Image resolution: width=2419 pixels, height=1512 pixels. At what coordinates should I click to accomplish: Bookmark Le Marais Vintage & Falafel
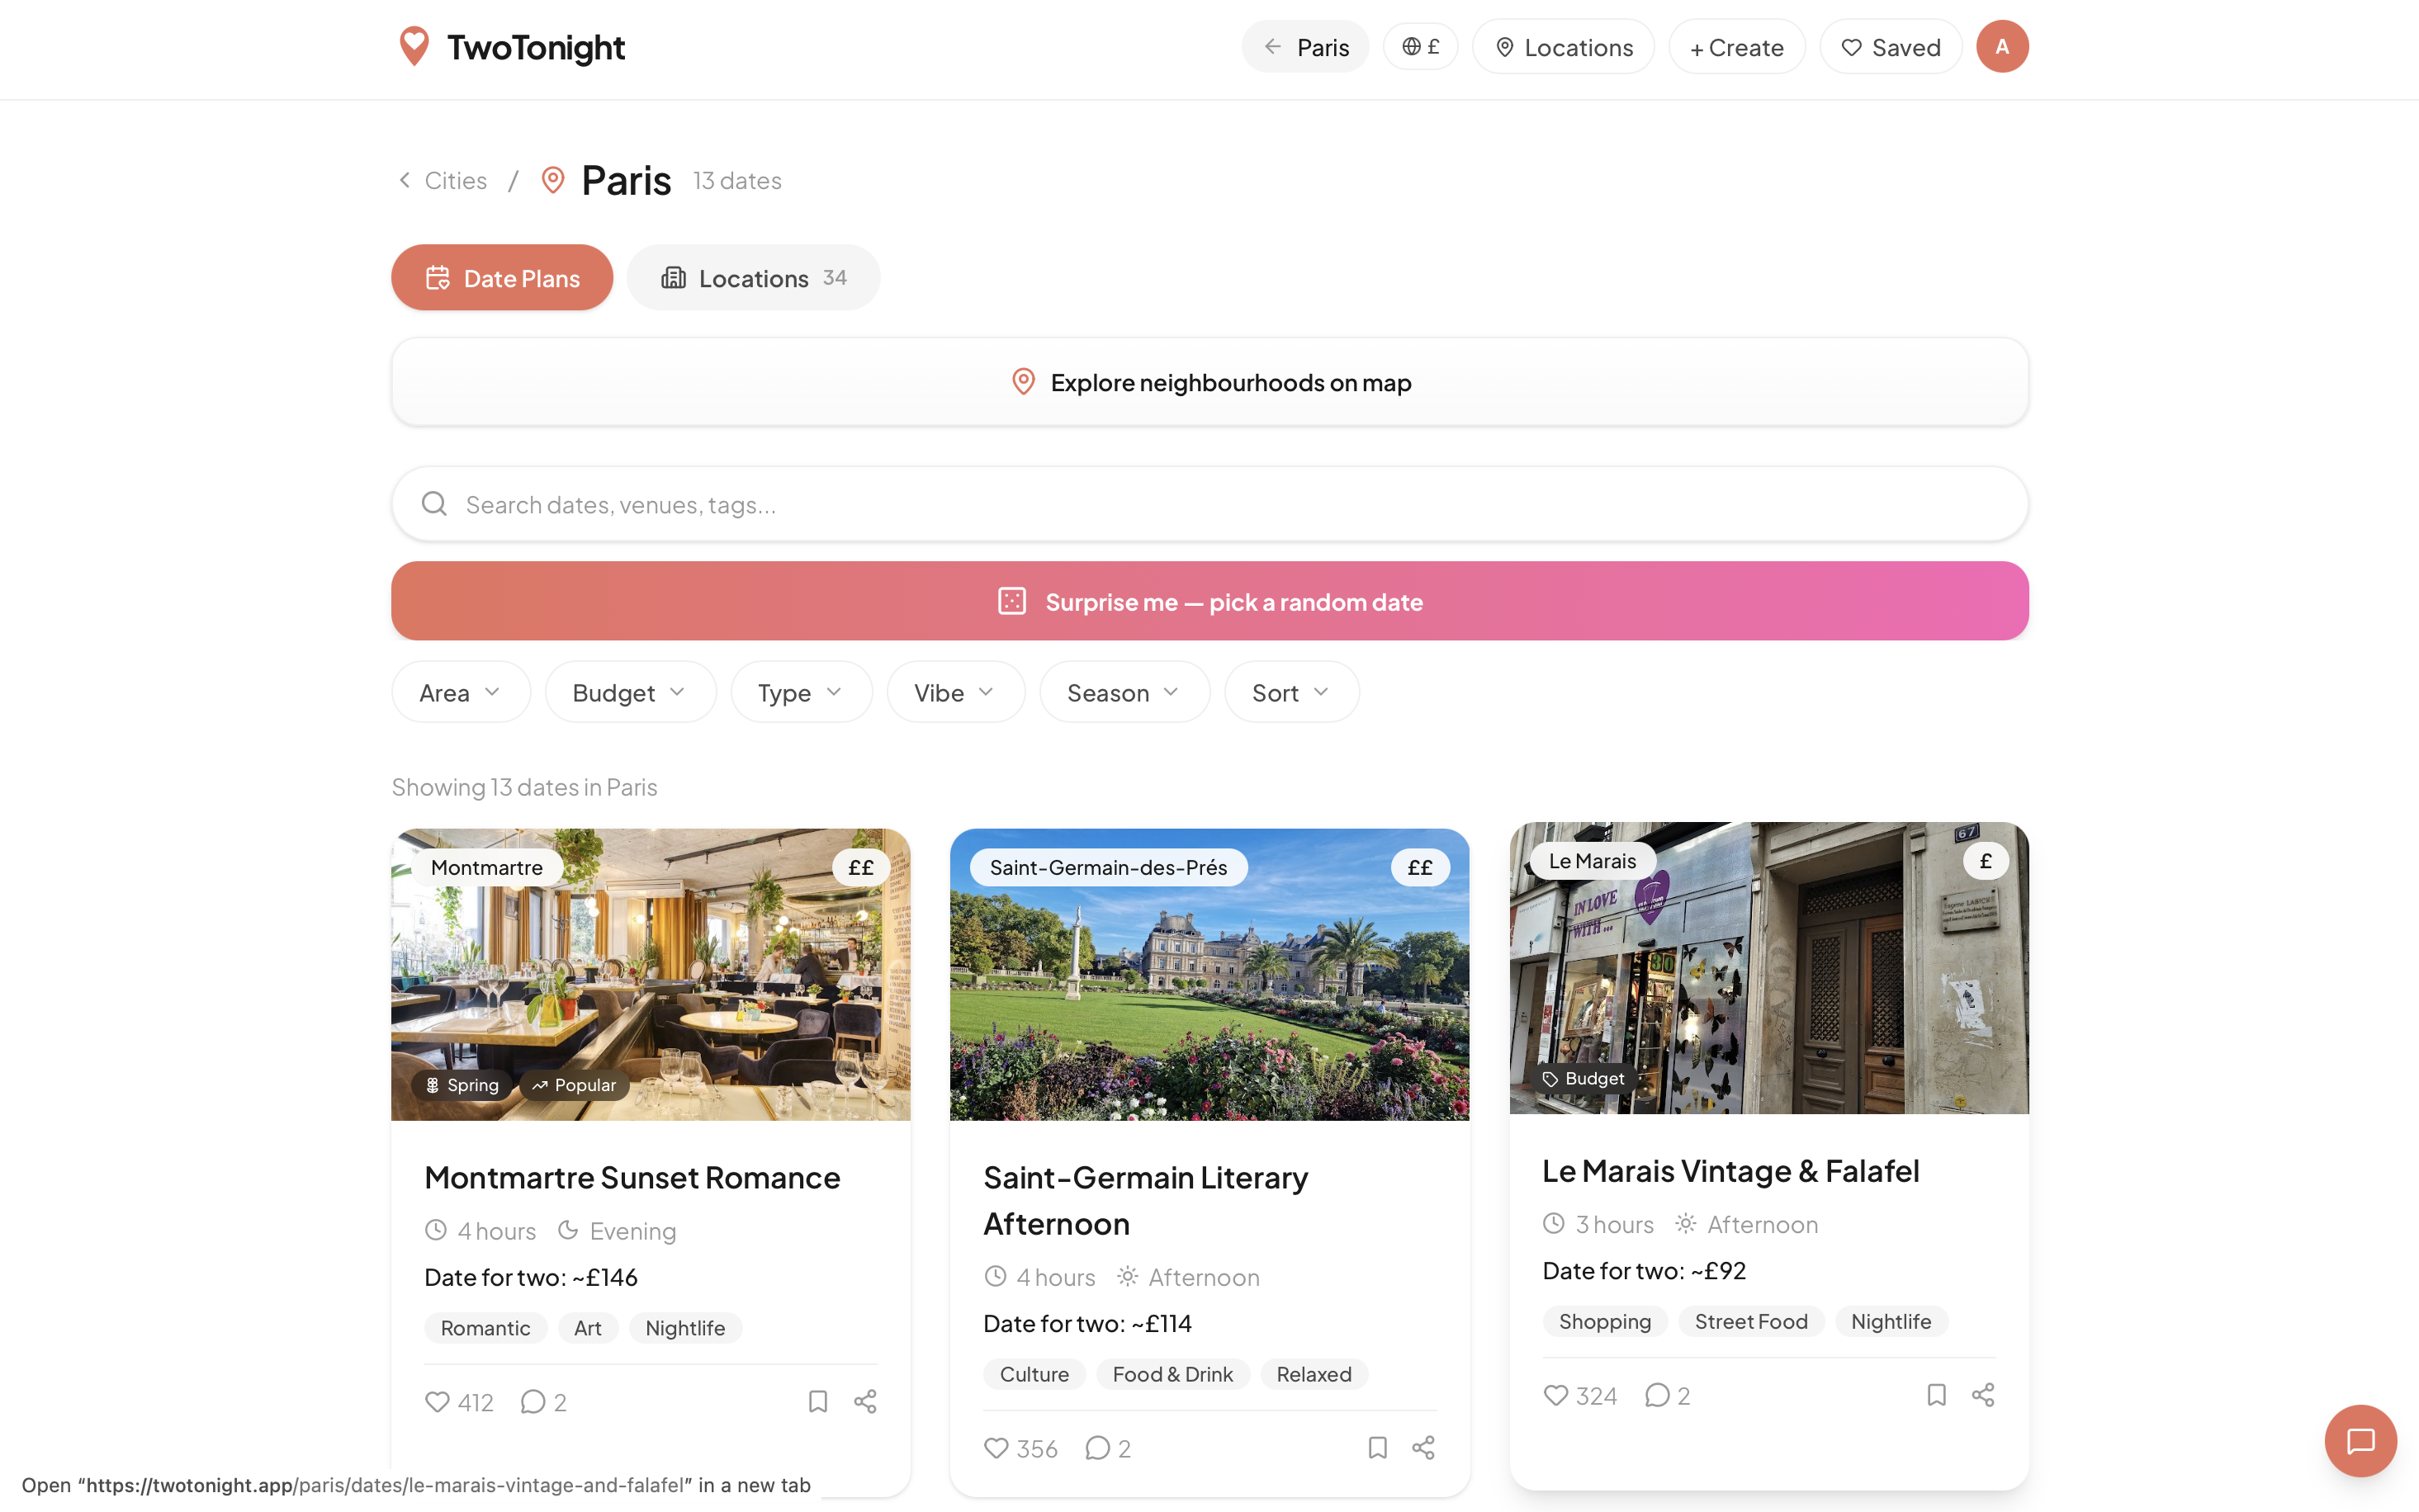point(1936,1395)
